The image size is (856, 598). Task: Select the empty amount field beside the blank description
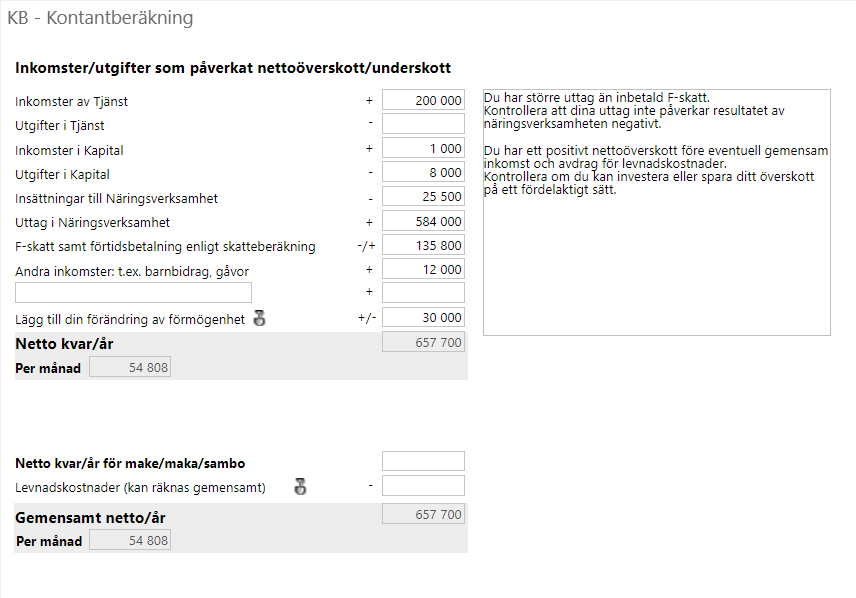pos(423,293)
